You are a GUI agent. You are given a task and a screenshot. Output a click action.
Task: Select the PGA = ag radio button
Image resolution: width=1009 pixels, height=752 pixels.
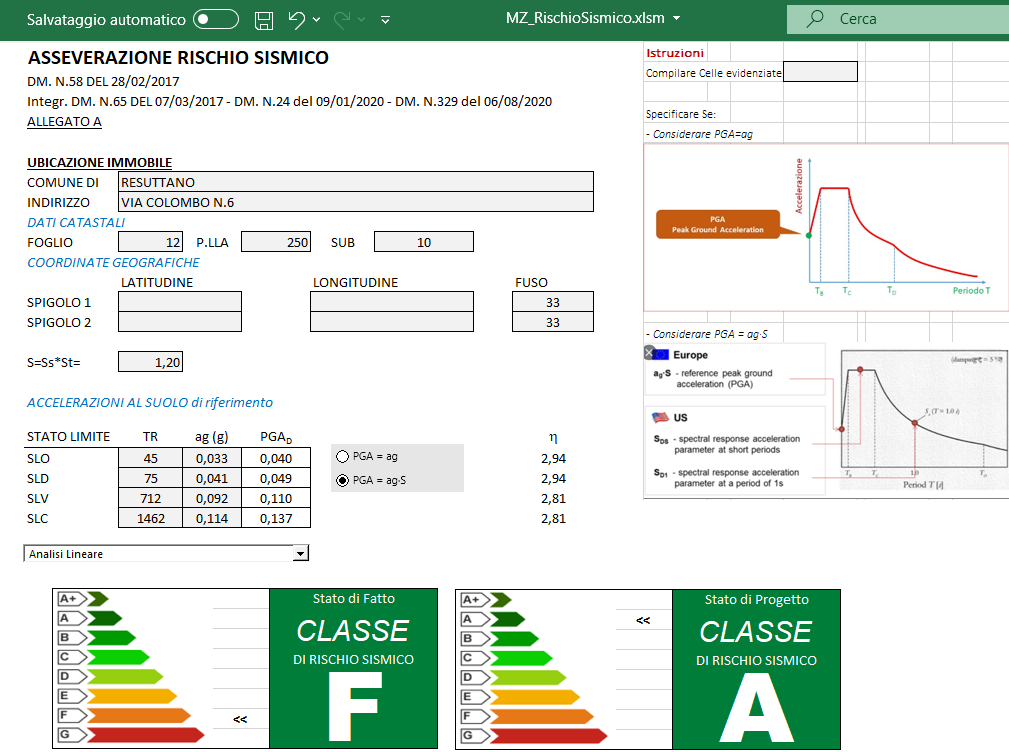click(x=342, y=456)
